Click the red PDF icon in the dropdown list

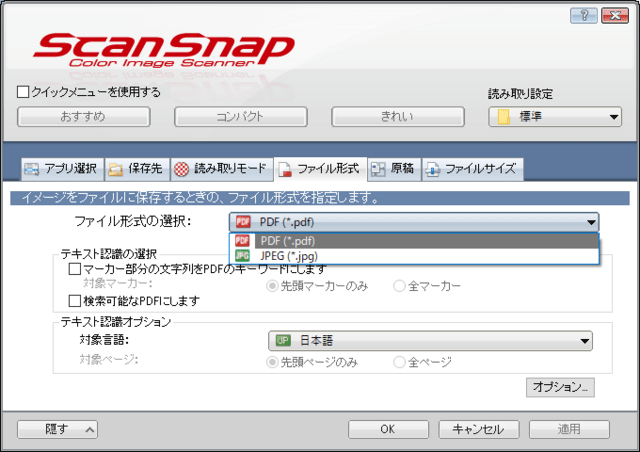(242, 240)
